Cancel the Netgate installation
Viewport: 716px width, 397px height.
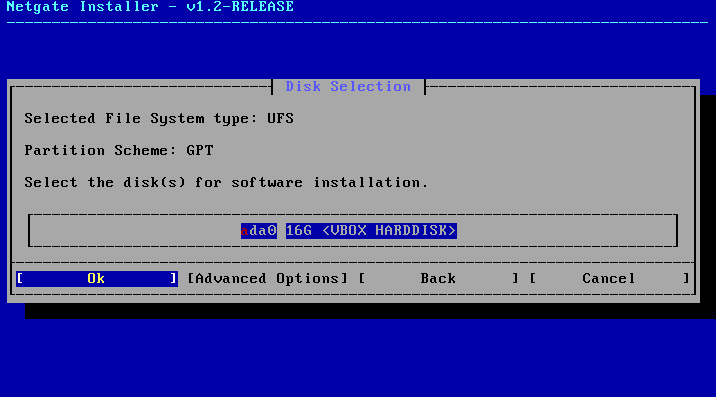(609, 279)
